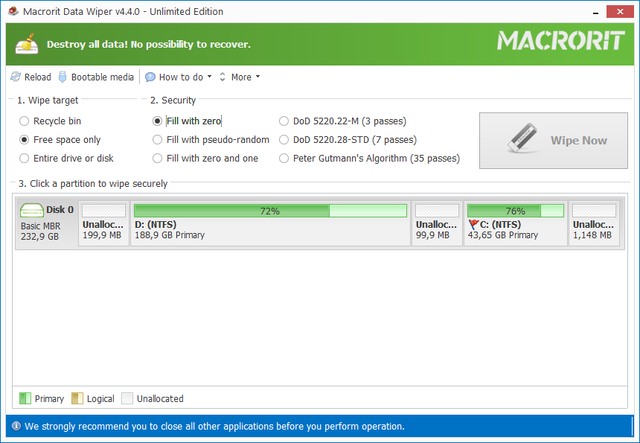
Task: Click the wiper broom icon in green banner
Action: coord(27,44)
